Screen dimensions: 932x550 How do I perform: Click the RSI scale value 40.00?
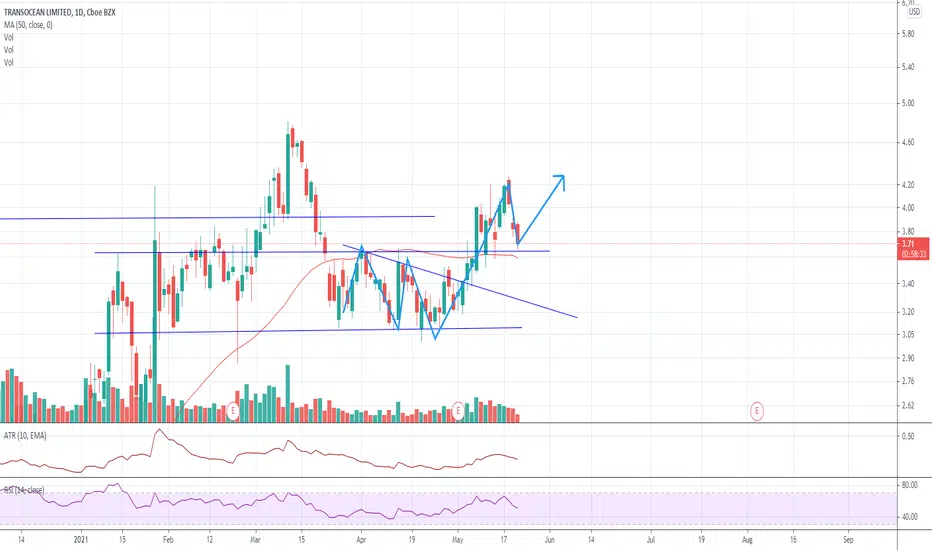[909, 517]
